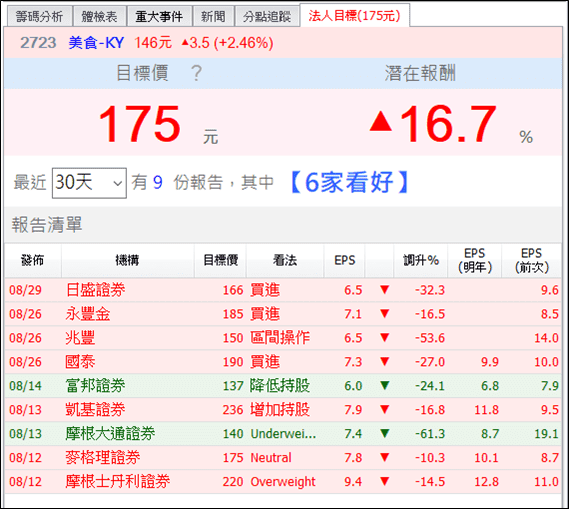569x509 pixels.
Task: Click the 14.0 previous EPS value
Action: pos(546,338)
